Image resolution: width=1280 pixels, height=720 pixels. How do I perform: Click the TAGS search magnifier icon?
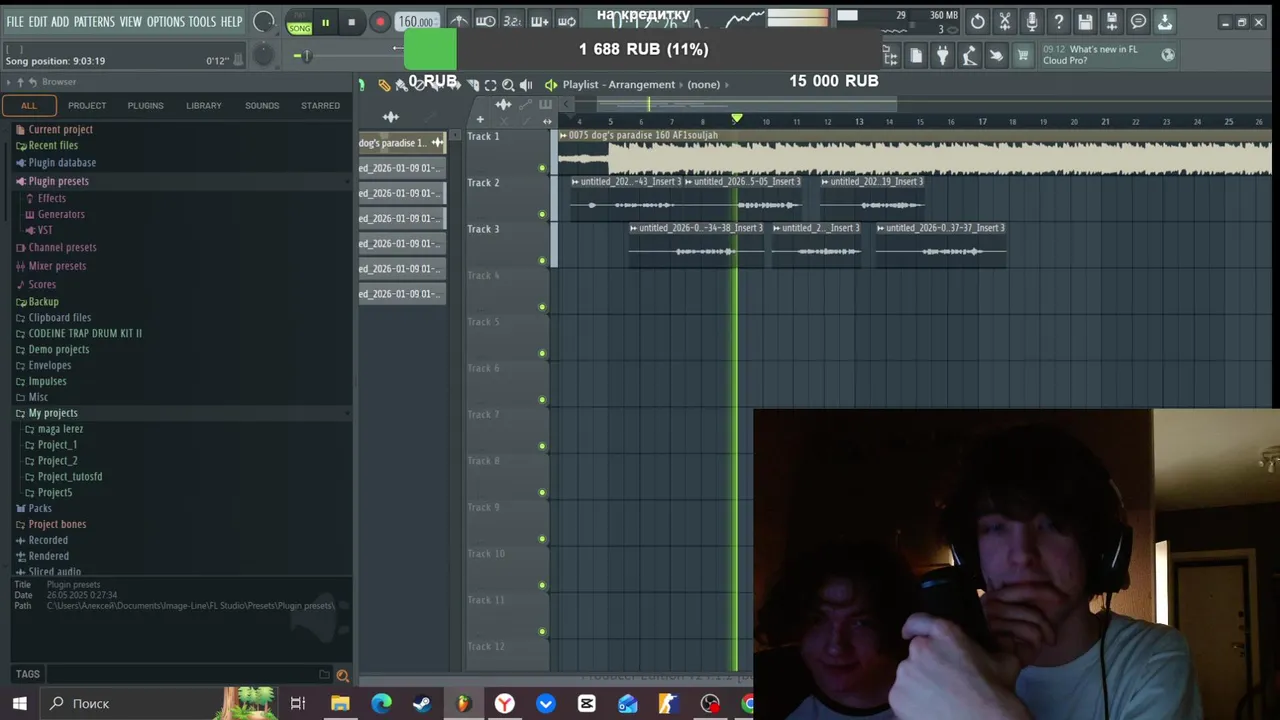click(342, 675)
